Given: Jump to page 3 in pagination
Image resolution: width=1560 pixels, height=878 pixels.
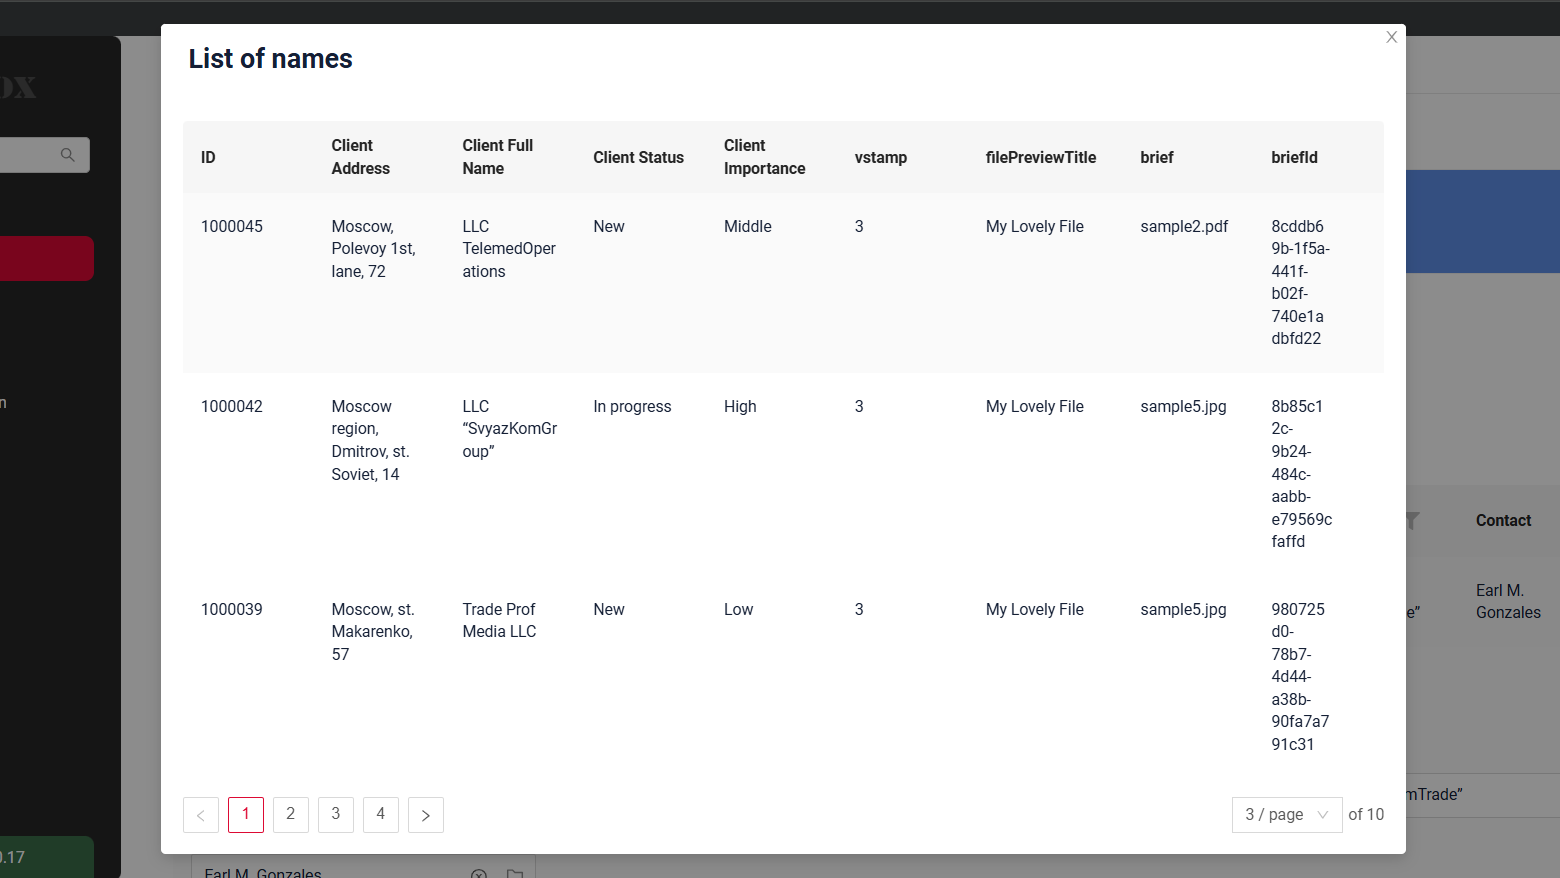Looking at the screenshot, I should point(336,814).
